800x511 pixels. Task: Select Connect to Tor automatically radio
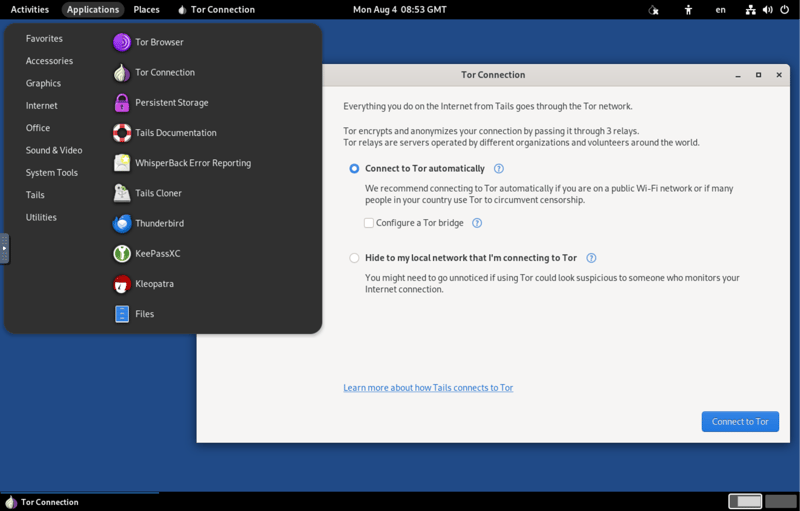(x=354, y=169)
